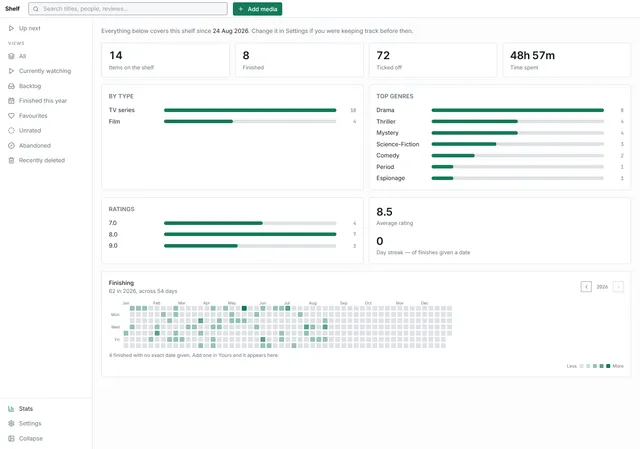The width and height of the screenshot is (640, 449).
Task: Click the Shelf logo
Action: (x=12, y=9)
